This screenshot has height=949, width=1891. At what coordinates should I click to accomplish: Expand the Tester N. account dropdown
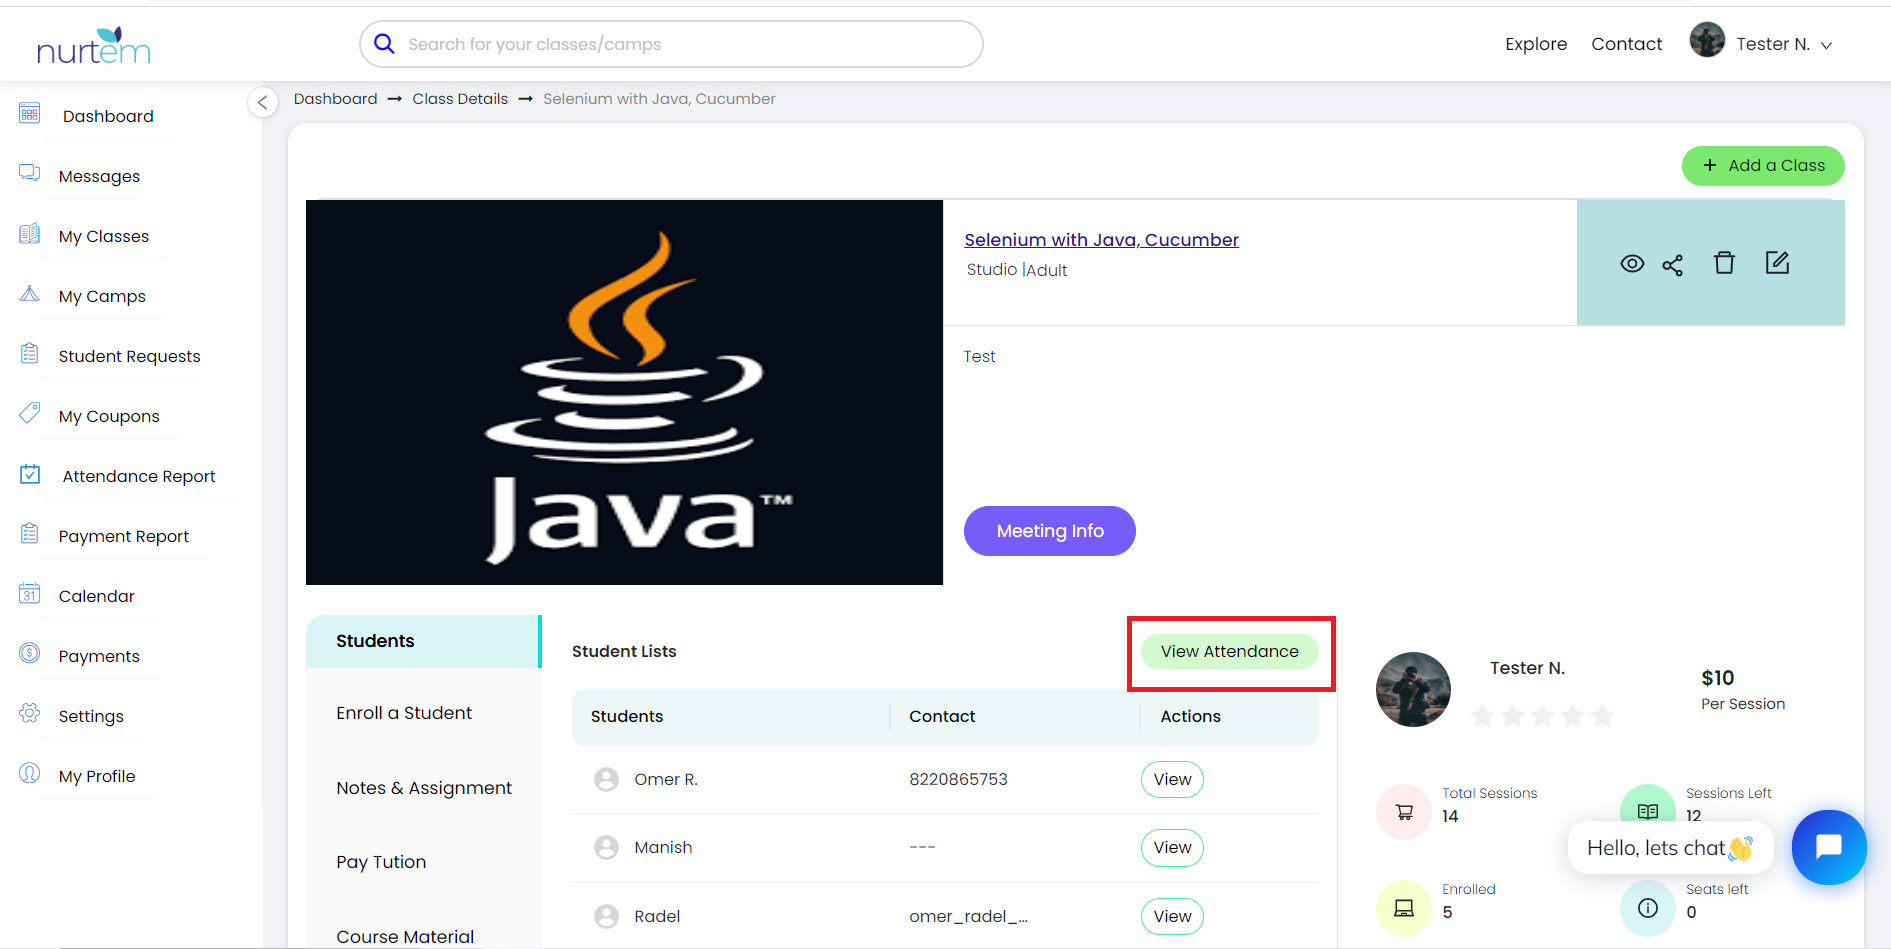coord(1826,45)
